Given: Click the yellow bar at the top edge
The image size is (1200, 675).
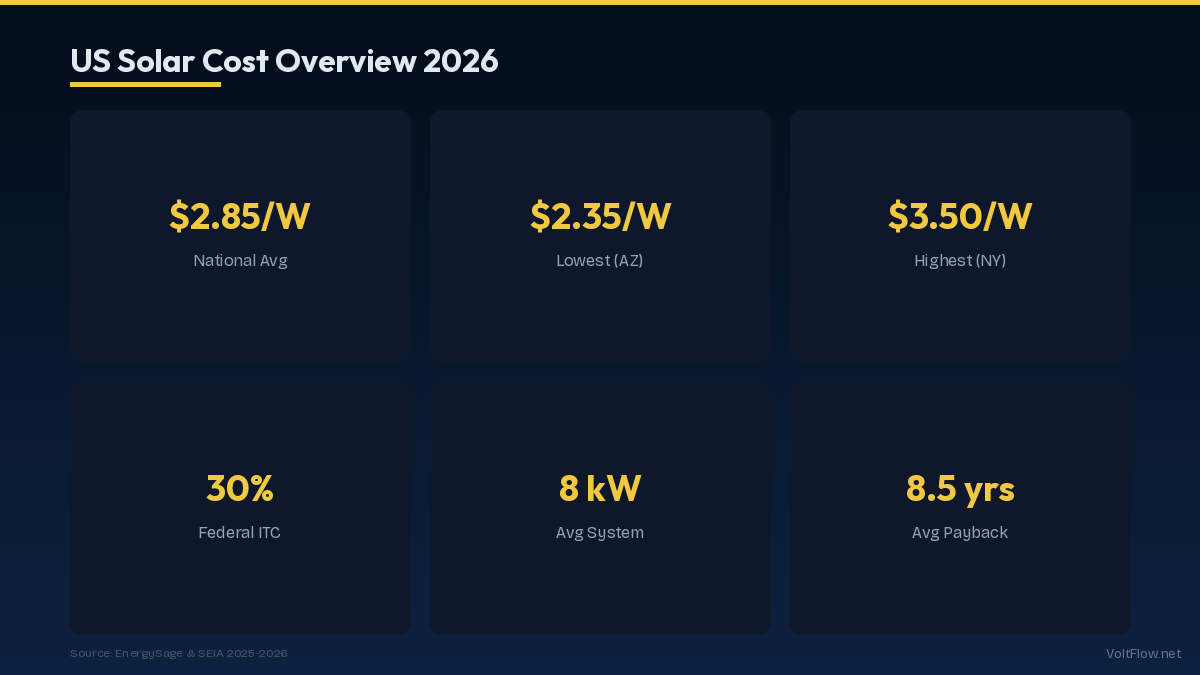Looking at the screenshot, I should pos(600,2).
